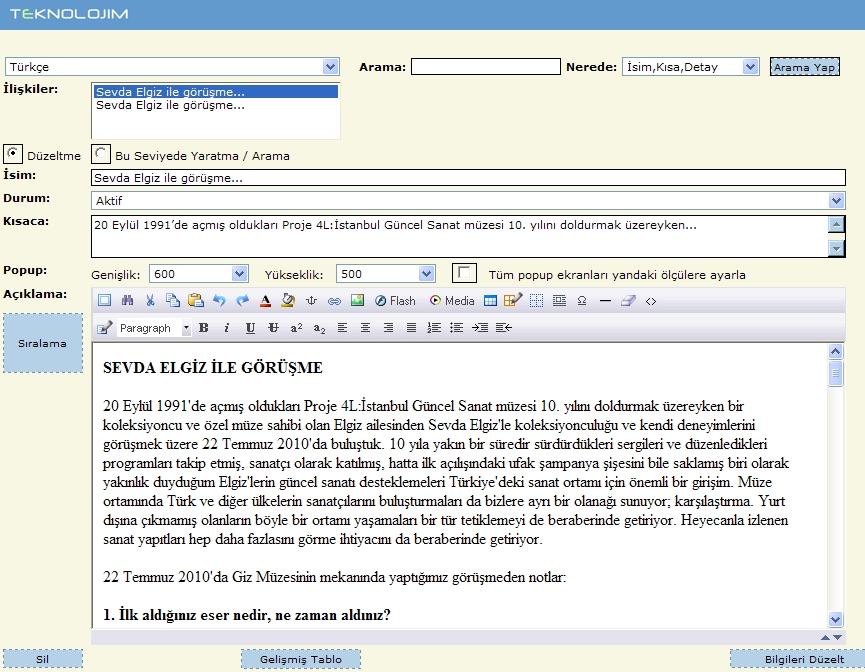Click the editor scrollbar up arrow
This screenshot has width=865, height=672.
tap(835, 351)
